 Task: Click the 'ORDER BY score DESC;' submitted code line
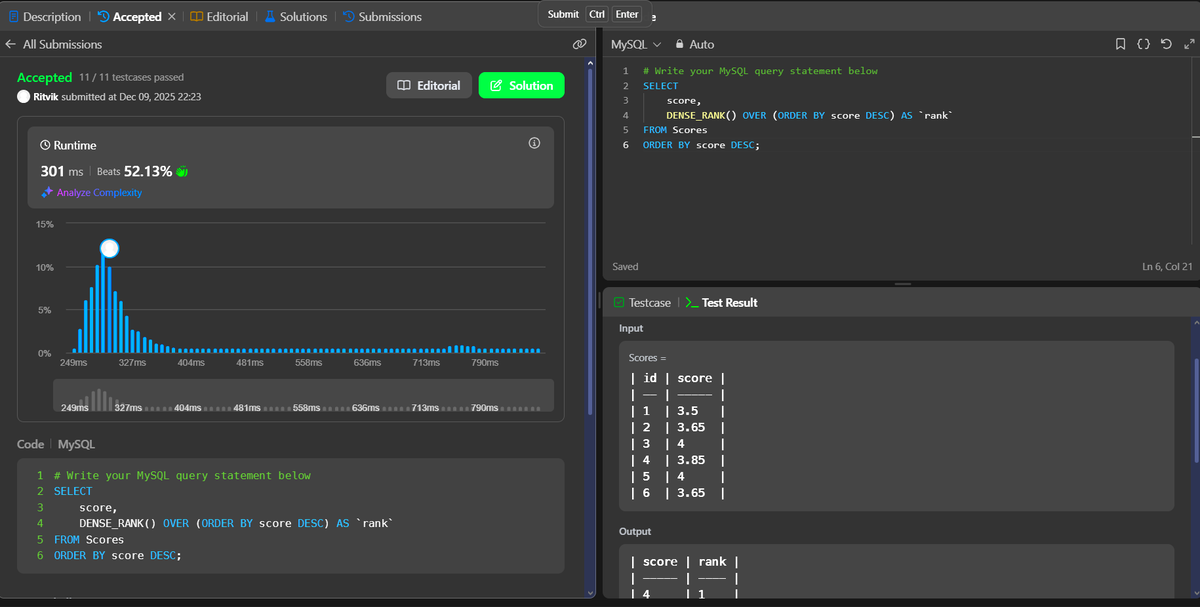[118, 556]
